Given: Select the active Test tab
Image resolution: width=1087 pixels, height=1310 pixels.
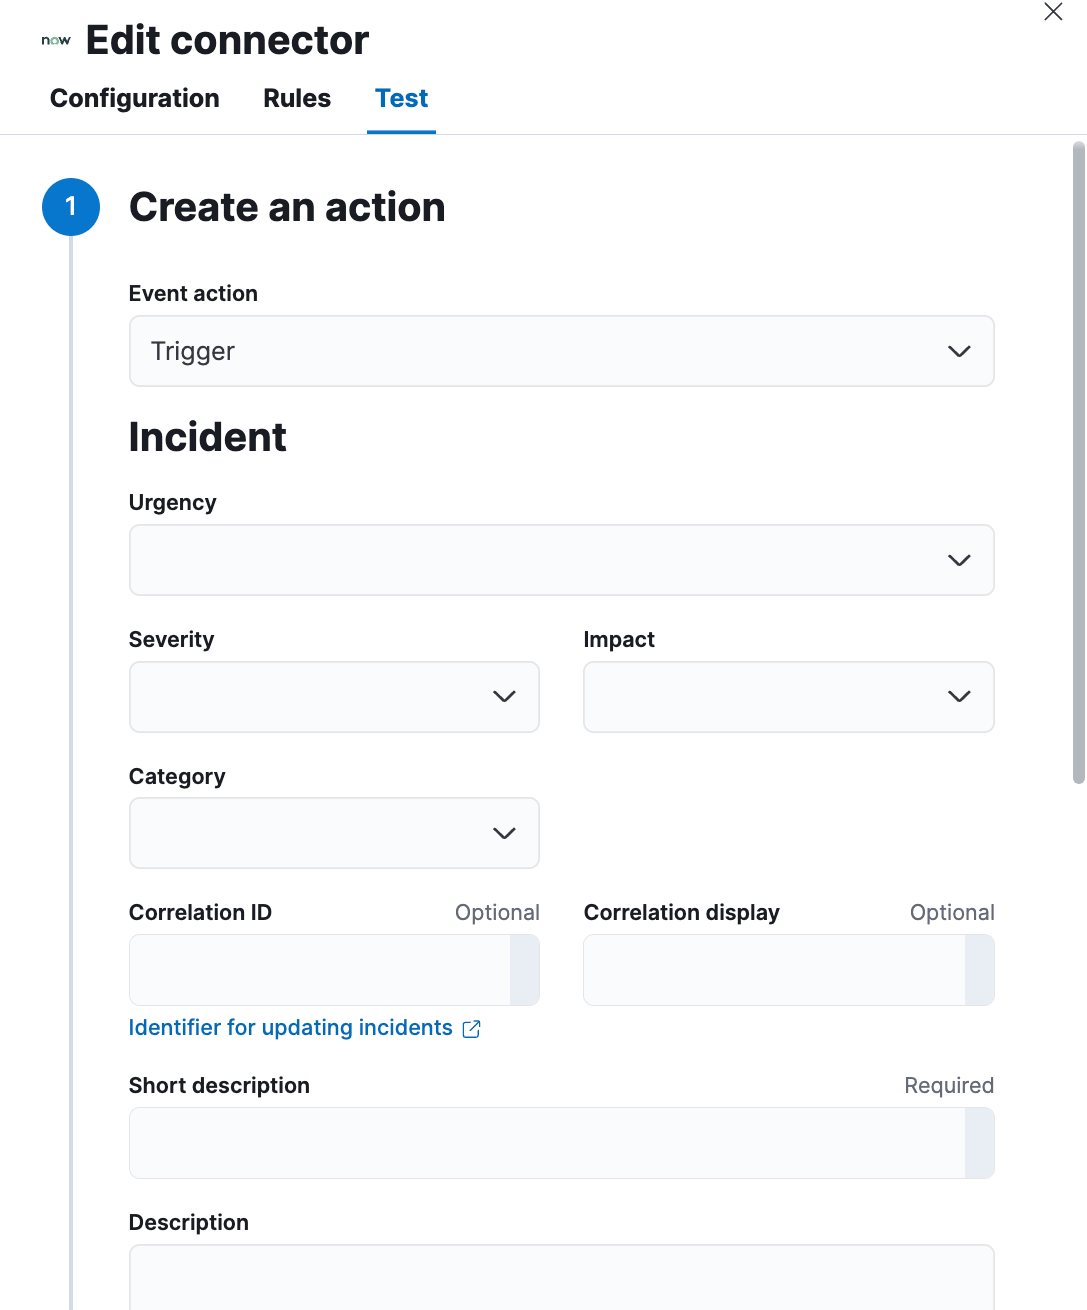Looking at the screenshot, I should coord(401,98).
